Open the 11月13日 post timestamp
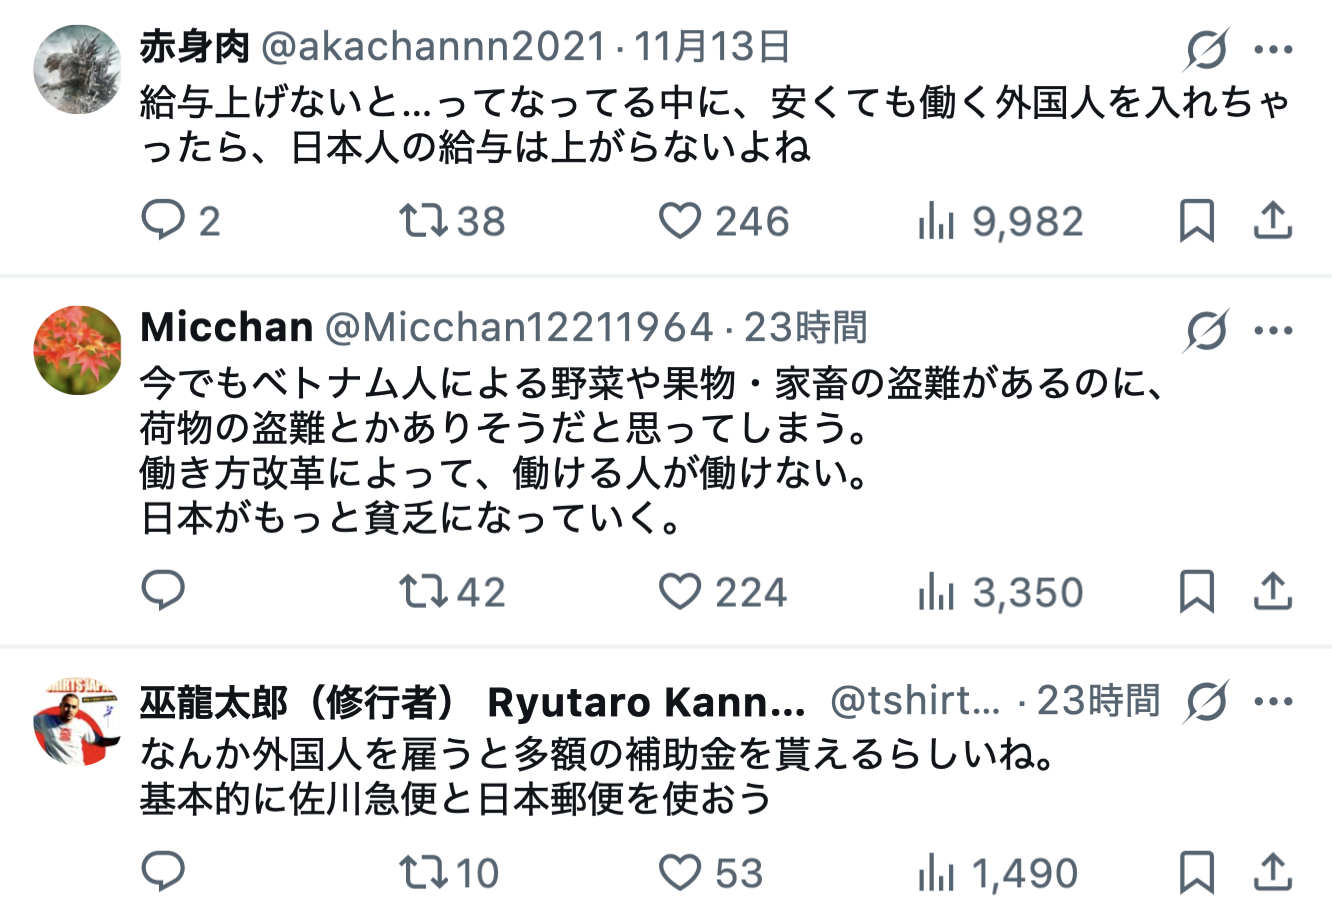Viewport: 1332px width, 922px height. coord(712,47)
